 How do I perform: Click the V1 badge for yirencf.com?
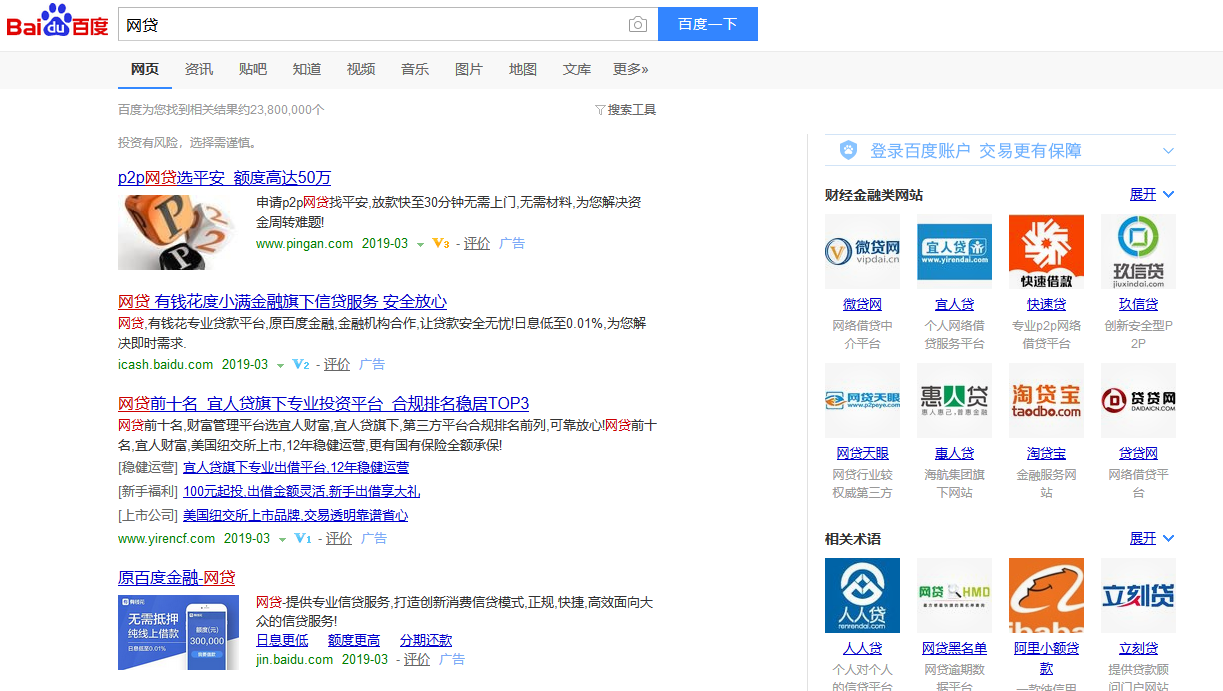click(303, 538)
